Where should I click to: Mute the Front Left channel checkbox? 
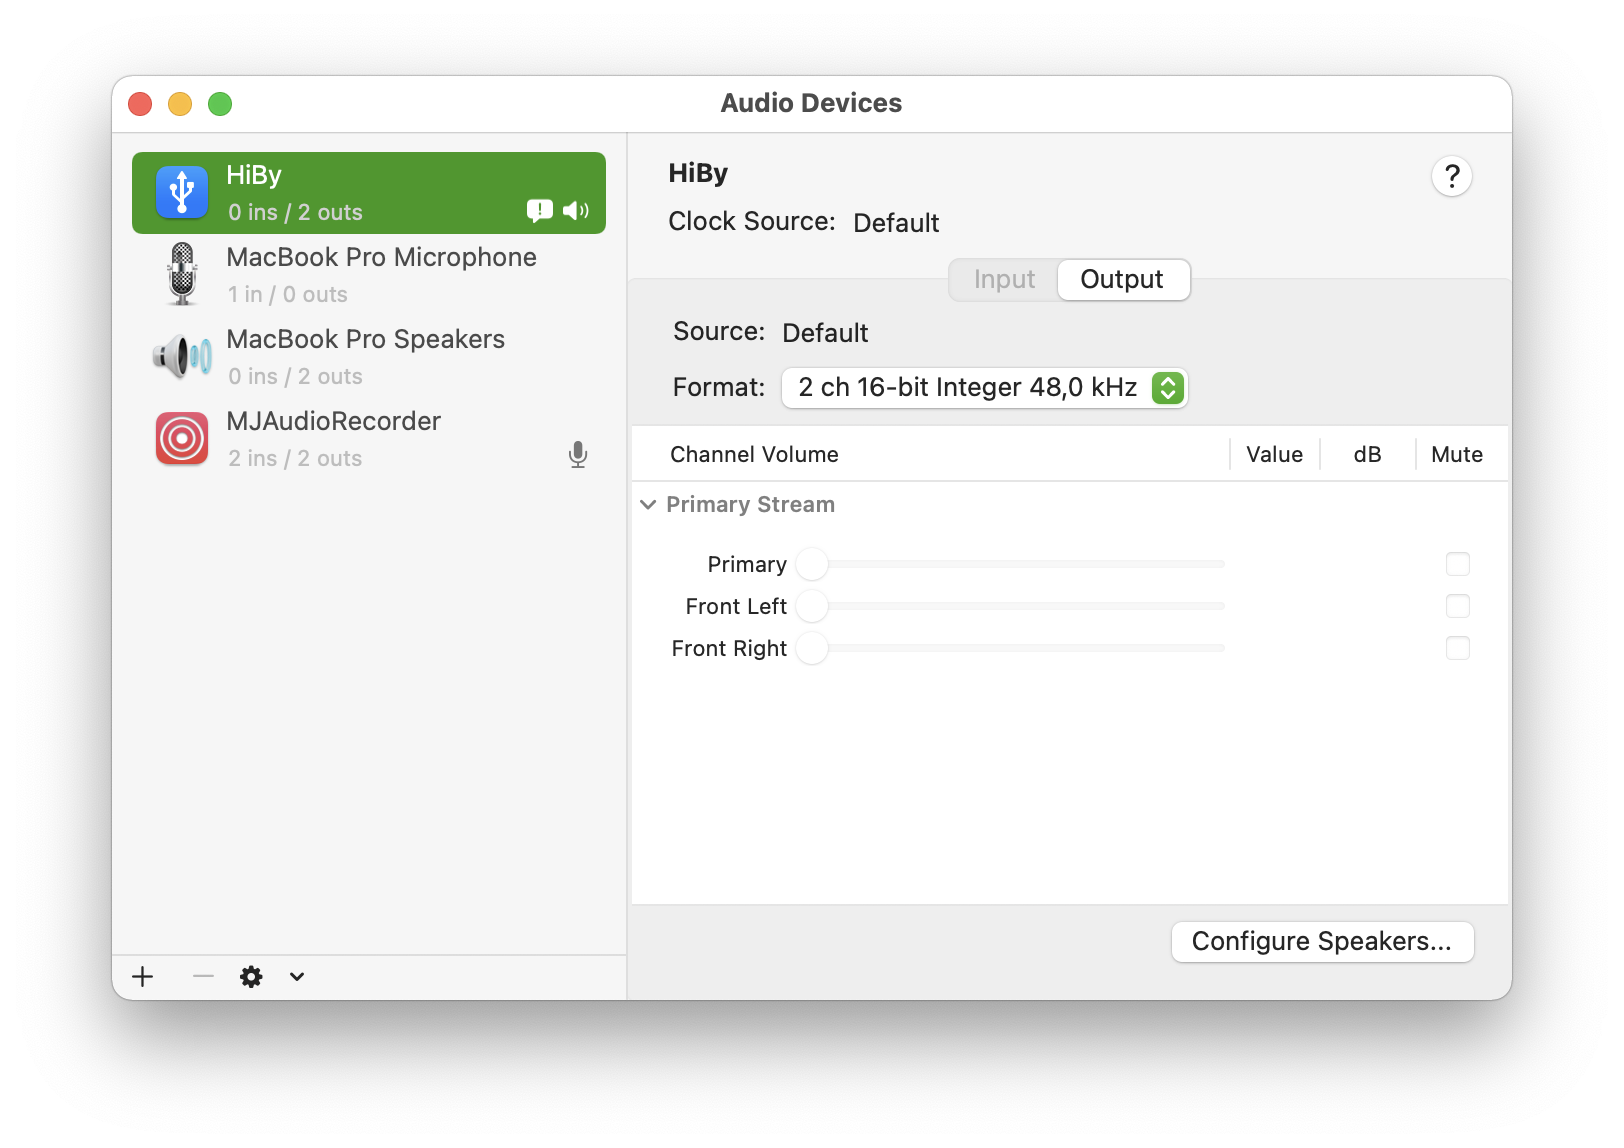coord(1458,606)
